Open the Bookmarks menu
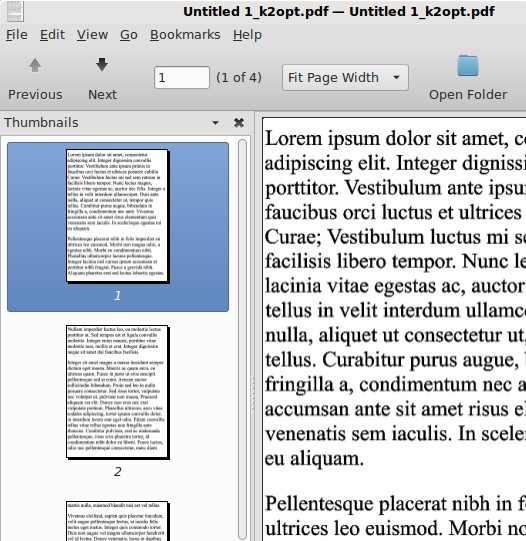 tap(185, 35)
